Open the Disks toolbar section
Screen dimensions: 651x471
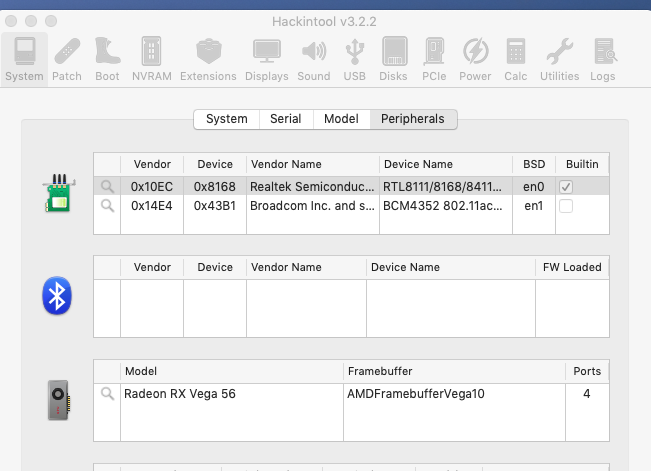[394, 59]
